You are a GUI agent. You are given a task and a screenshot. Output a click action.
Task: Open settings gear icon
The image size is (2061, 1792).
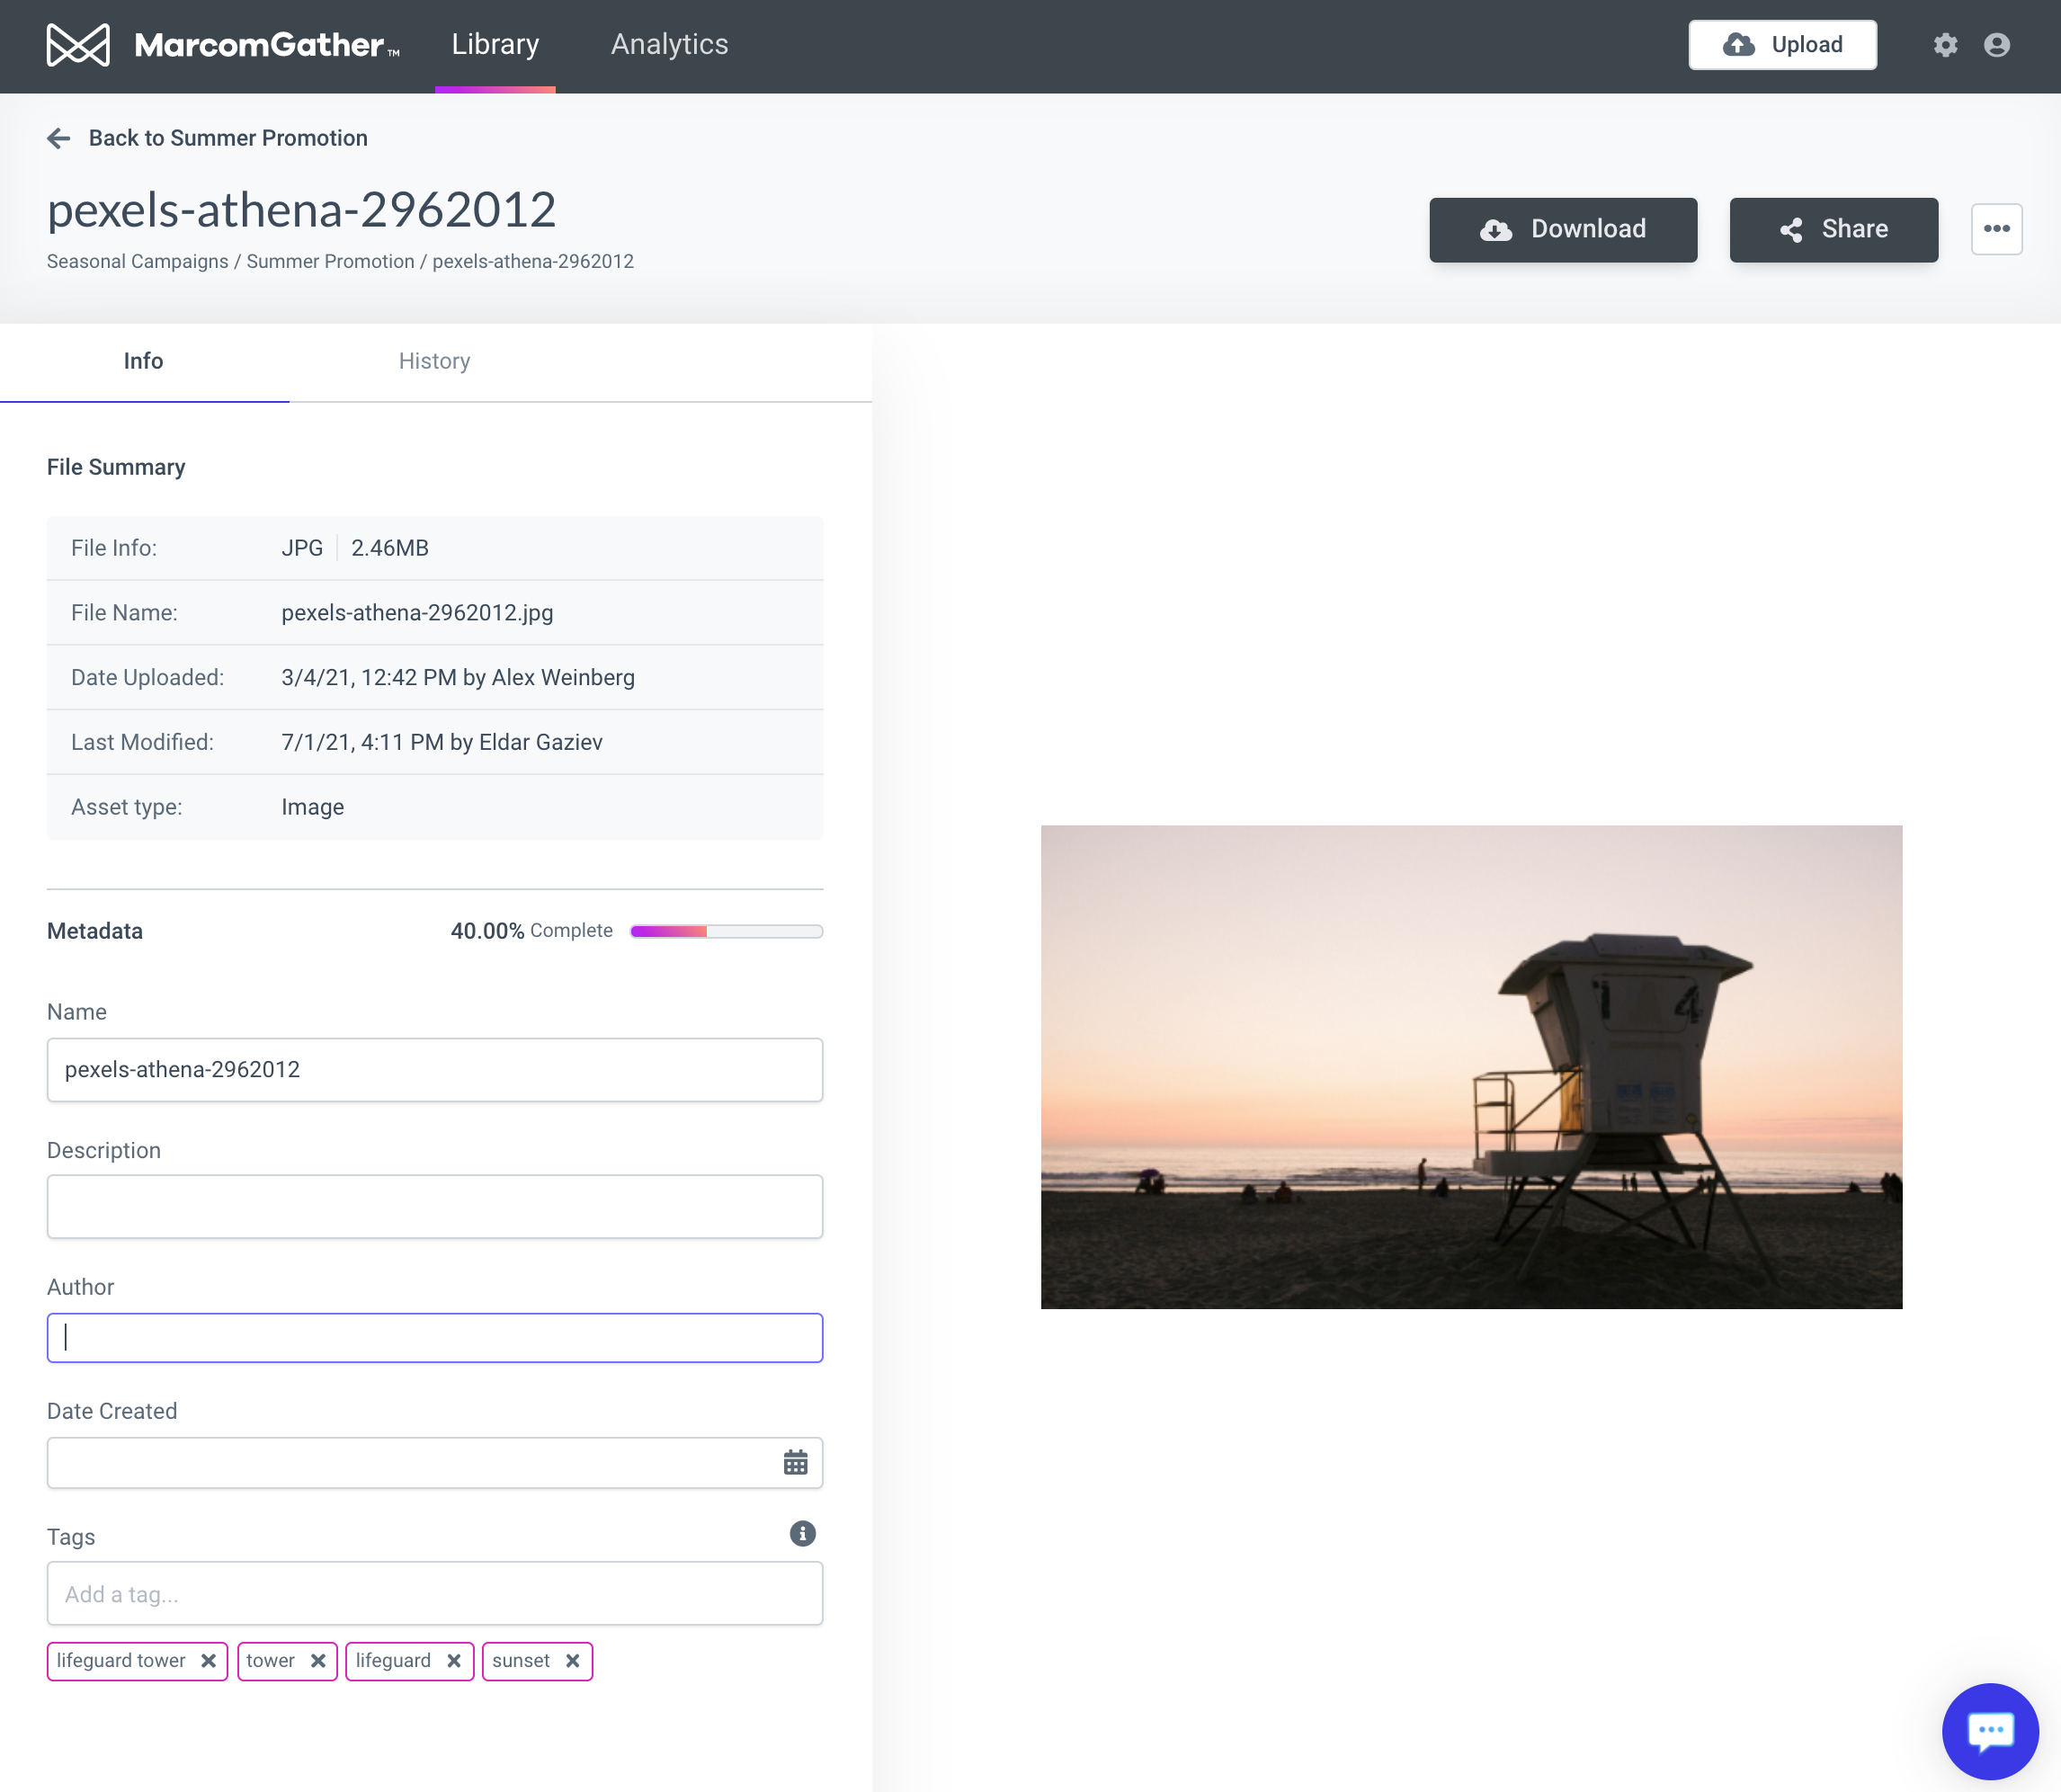1945,45
